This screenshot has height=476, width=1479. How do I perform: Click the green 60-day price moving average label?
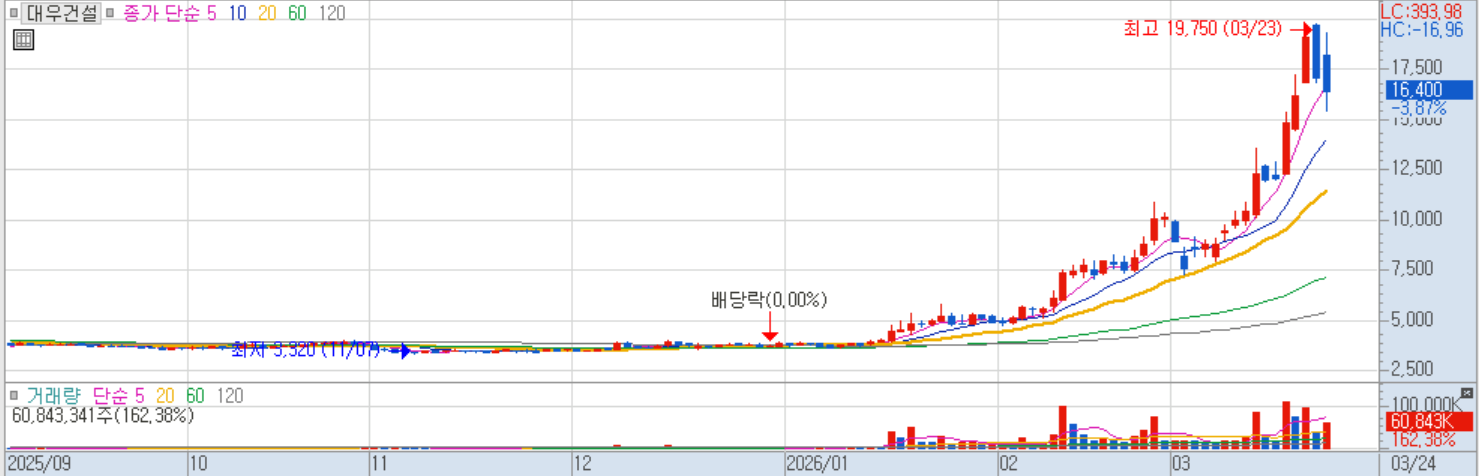click(x=297, y=15)
